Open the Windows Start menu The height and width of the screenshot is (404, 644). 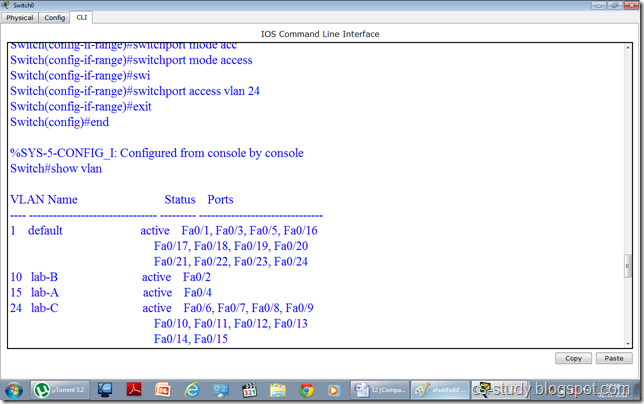(x=14, y=390)
